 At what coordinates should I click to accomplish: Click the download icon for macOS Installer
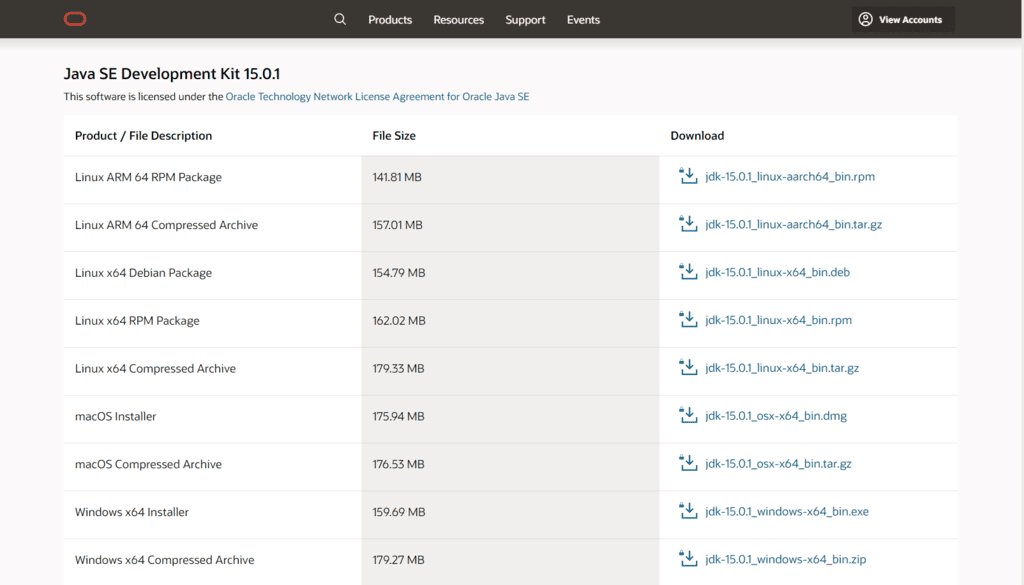(x=687, y=415)
